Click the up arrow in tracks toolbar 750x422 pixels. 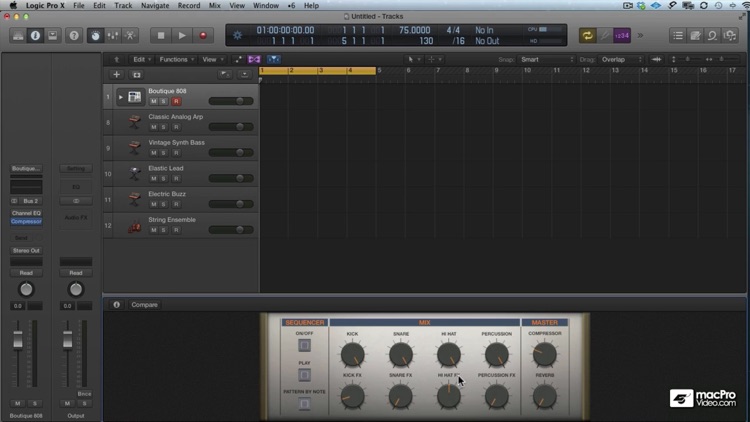[116, 59]
